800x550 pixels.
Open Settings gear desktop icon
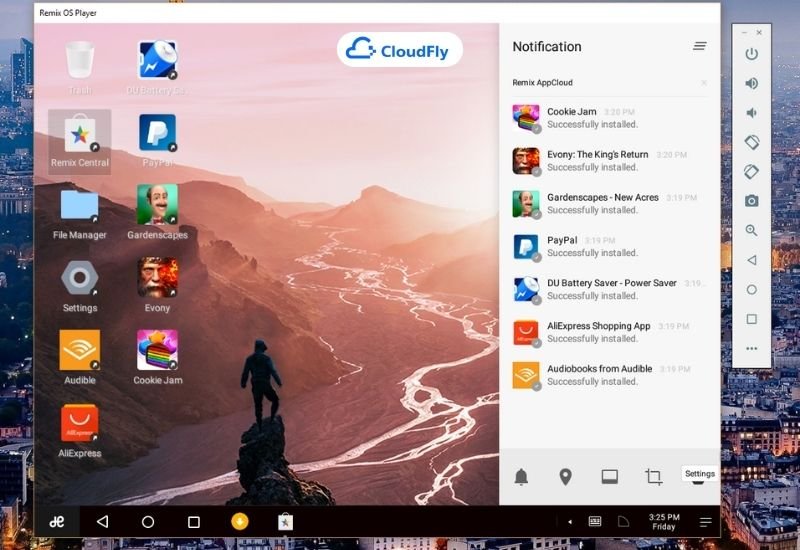(80, 278)
